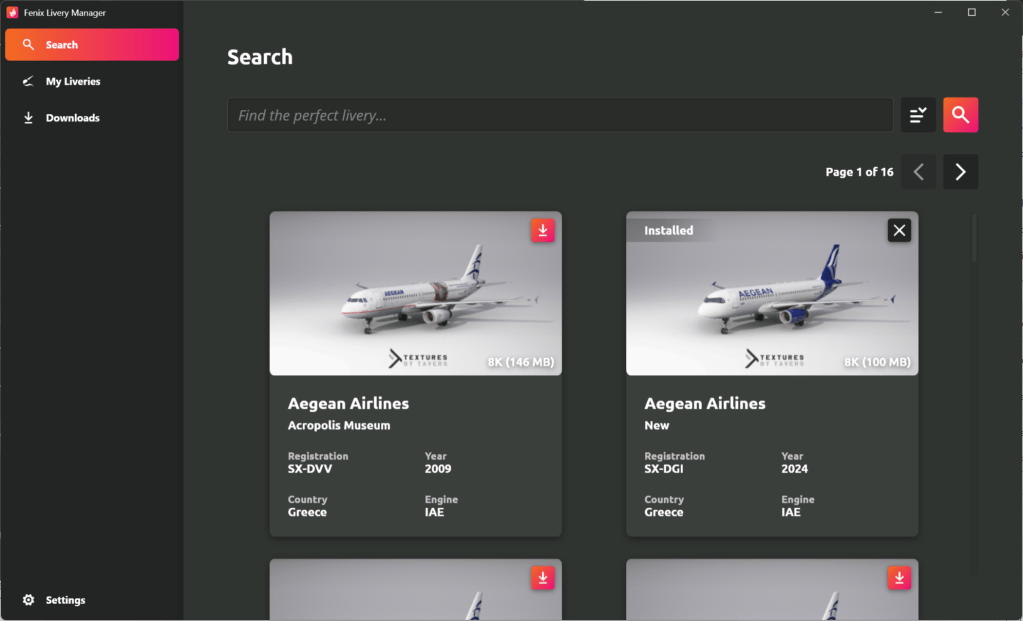1023x621 pixels.
Task: Go to the next results page
Action: (960, 172)
